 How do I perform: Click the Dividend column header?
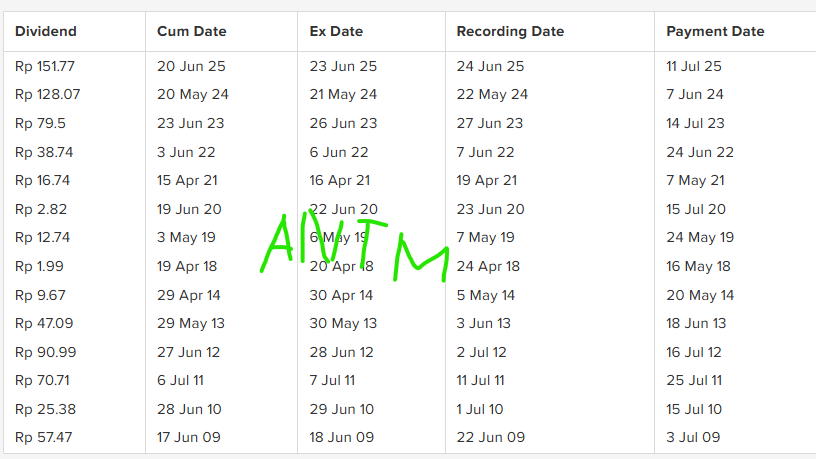click(x=46, y=31)
